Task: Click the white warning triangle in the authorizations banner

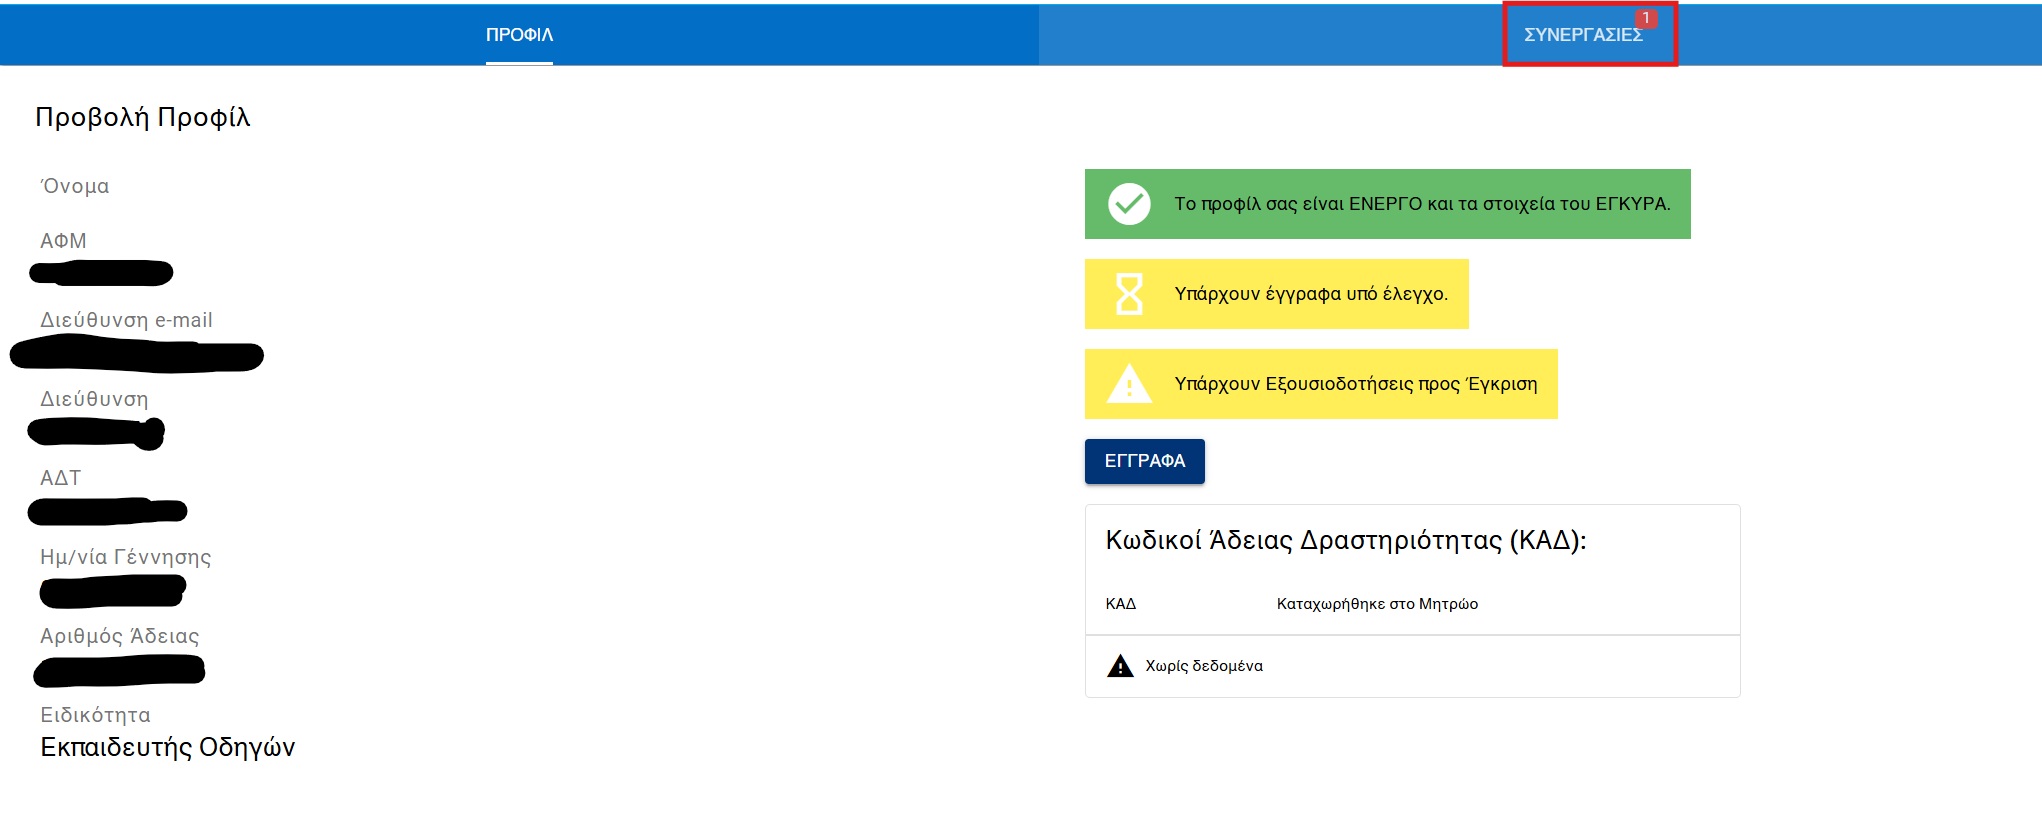Action: point(1129,384)
